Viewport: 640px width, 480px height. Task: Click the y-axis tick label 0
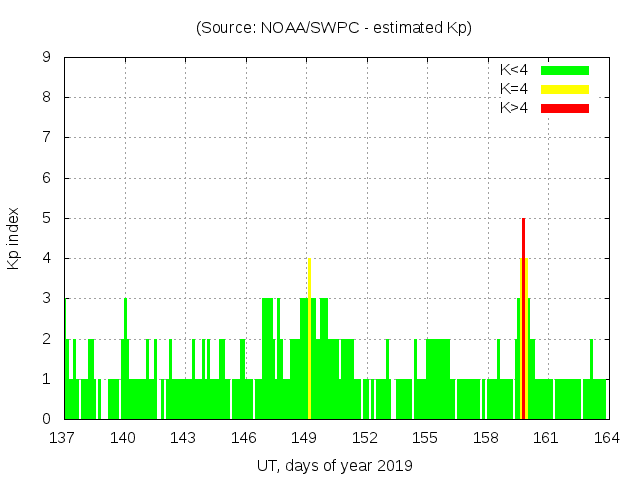(x=46, y=419)
